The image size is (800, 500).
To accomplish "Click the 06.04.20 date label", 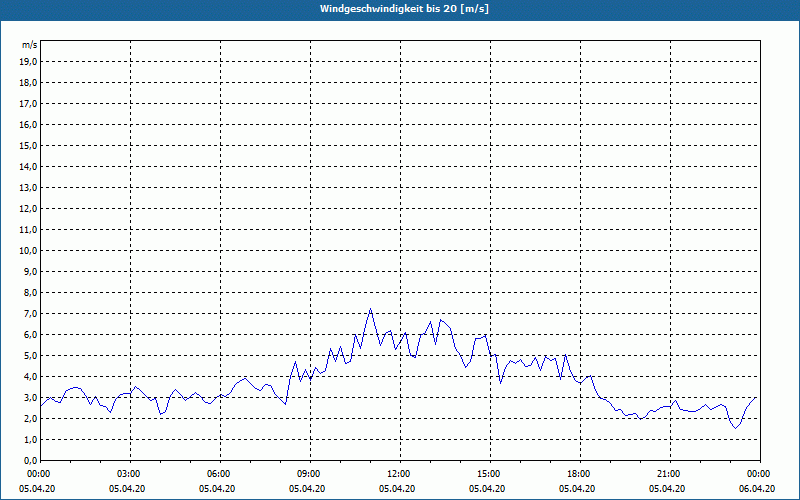I will tap(757, 489).
